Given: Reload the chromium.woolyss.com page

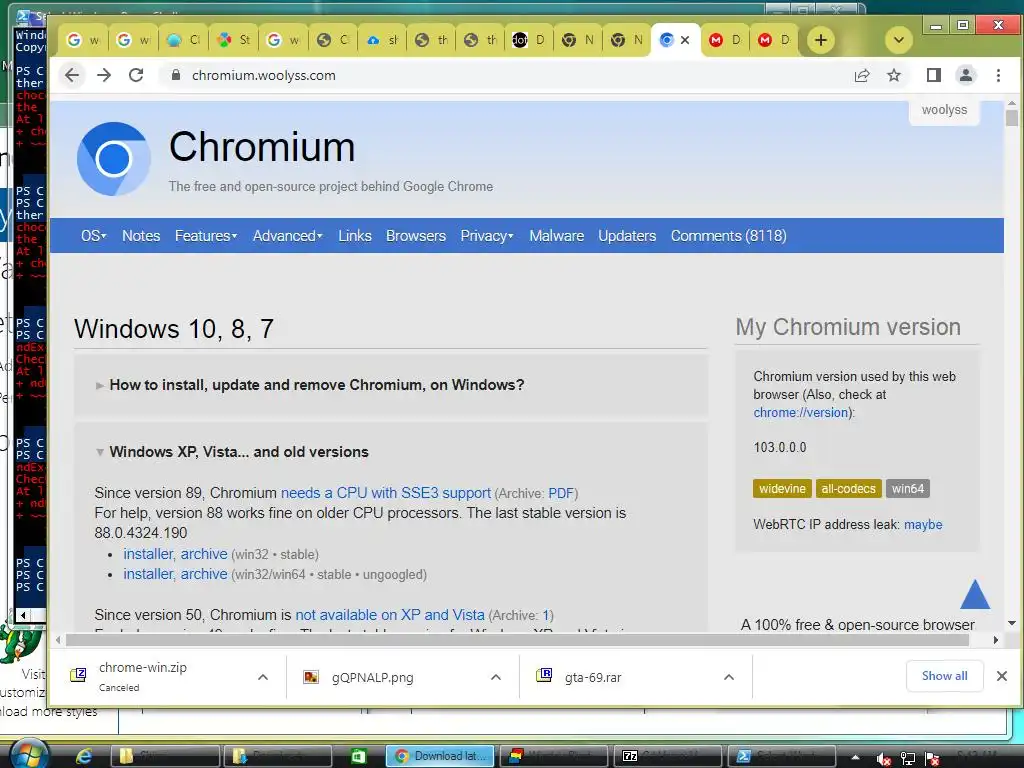Looking at the screenshot, I should (x=136, y=75).
